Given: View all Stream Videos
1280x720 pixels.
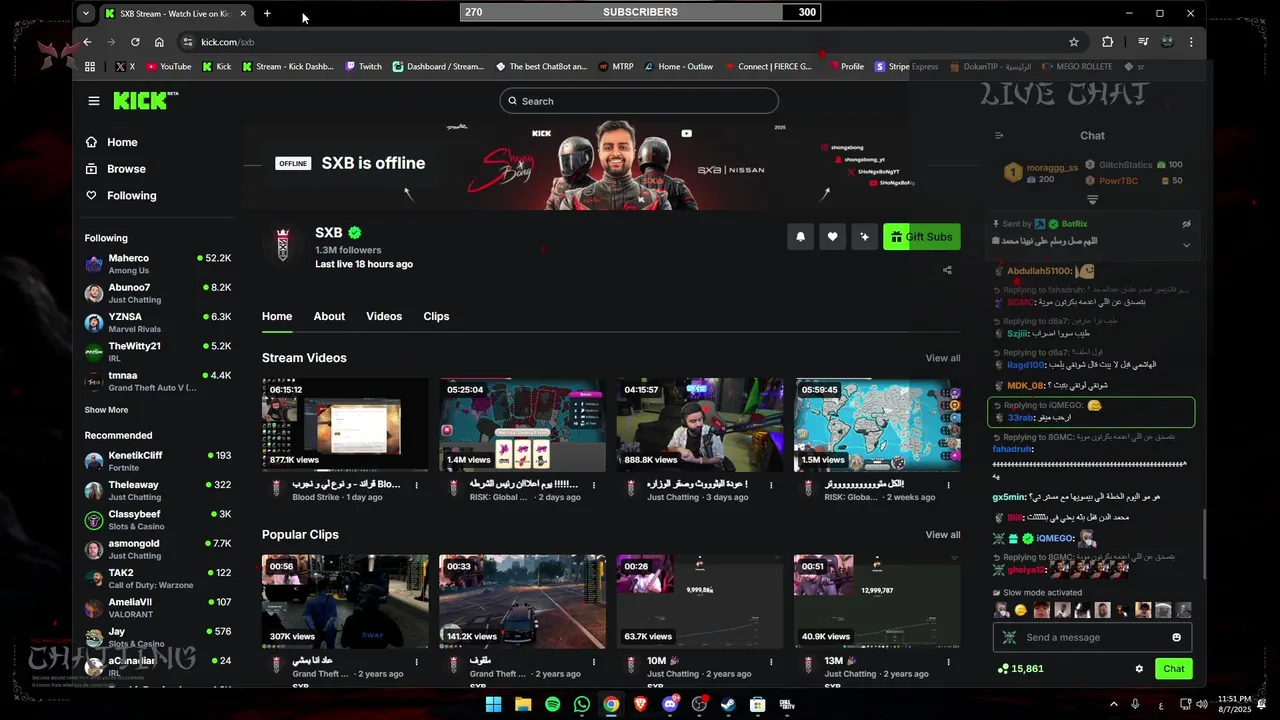Looking at the screenshot, I should [x=943, y=358].
